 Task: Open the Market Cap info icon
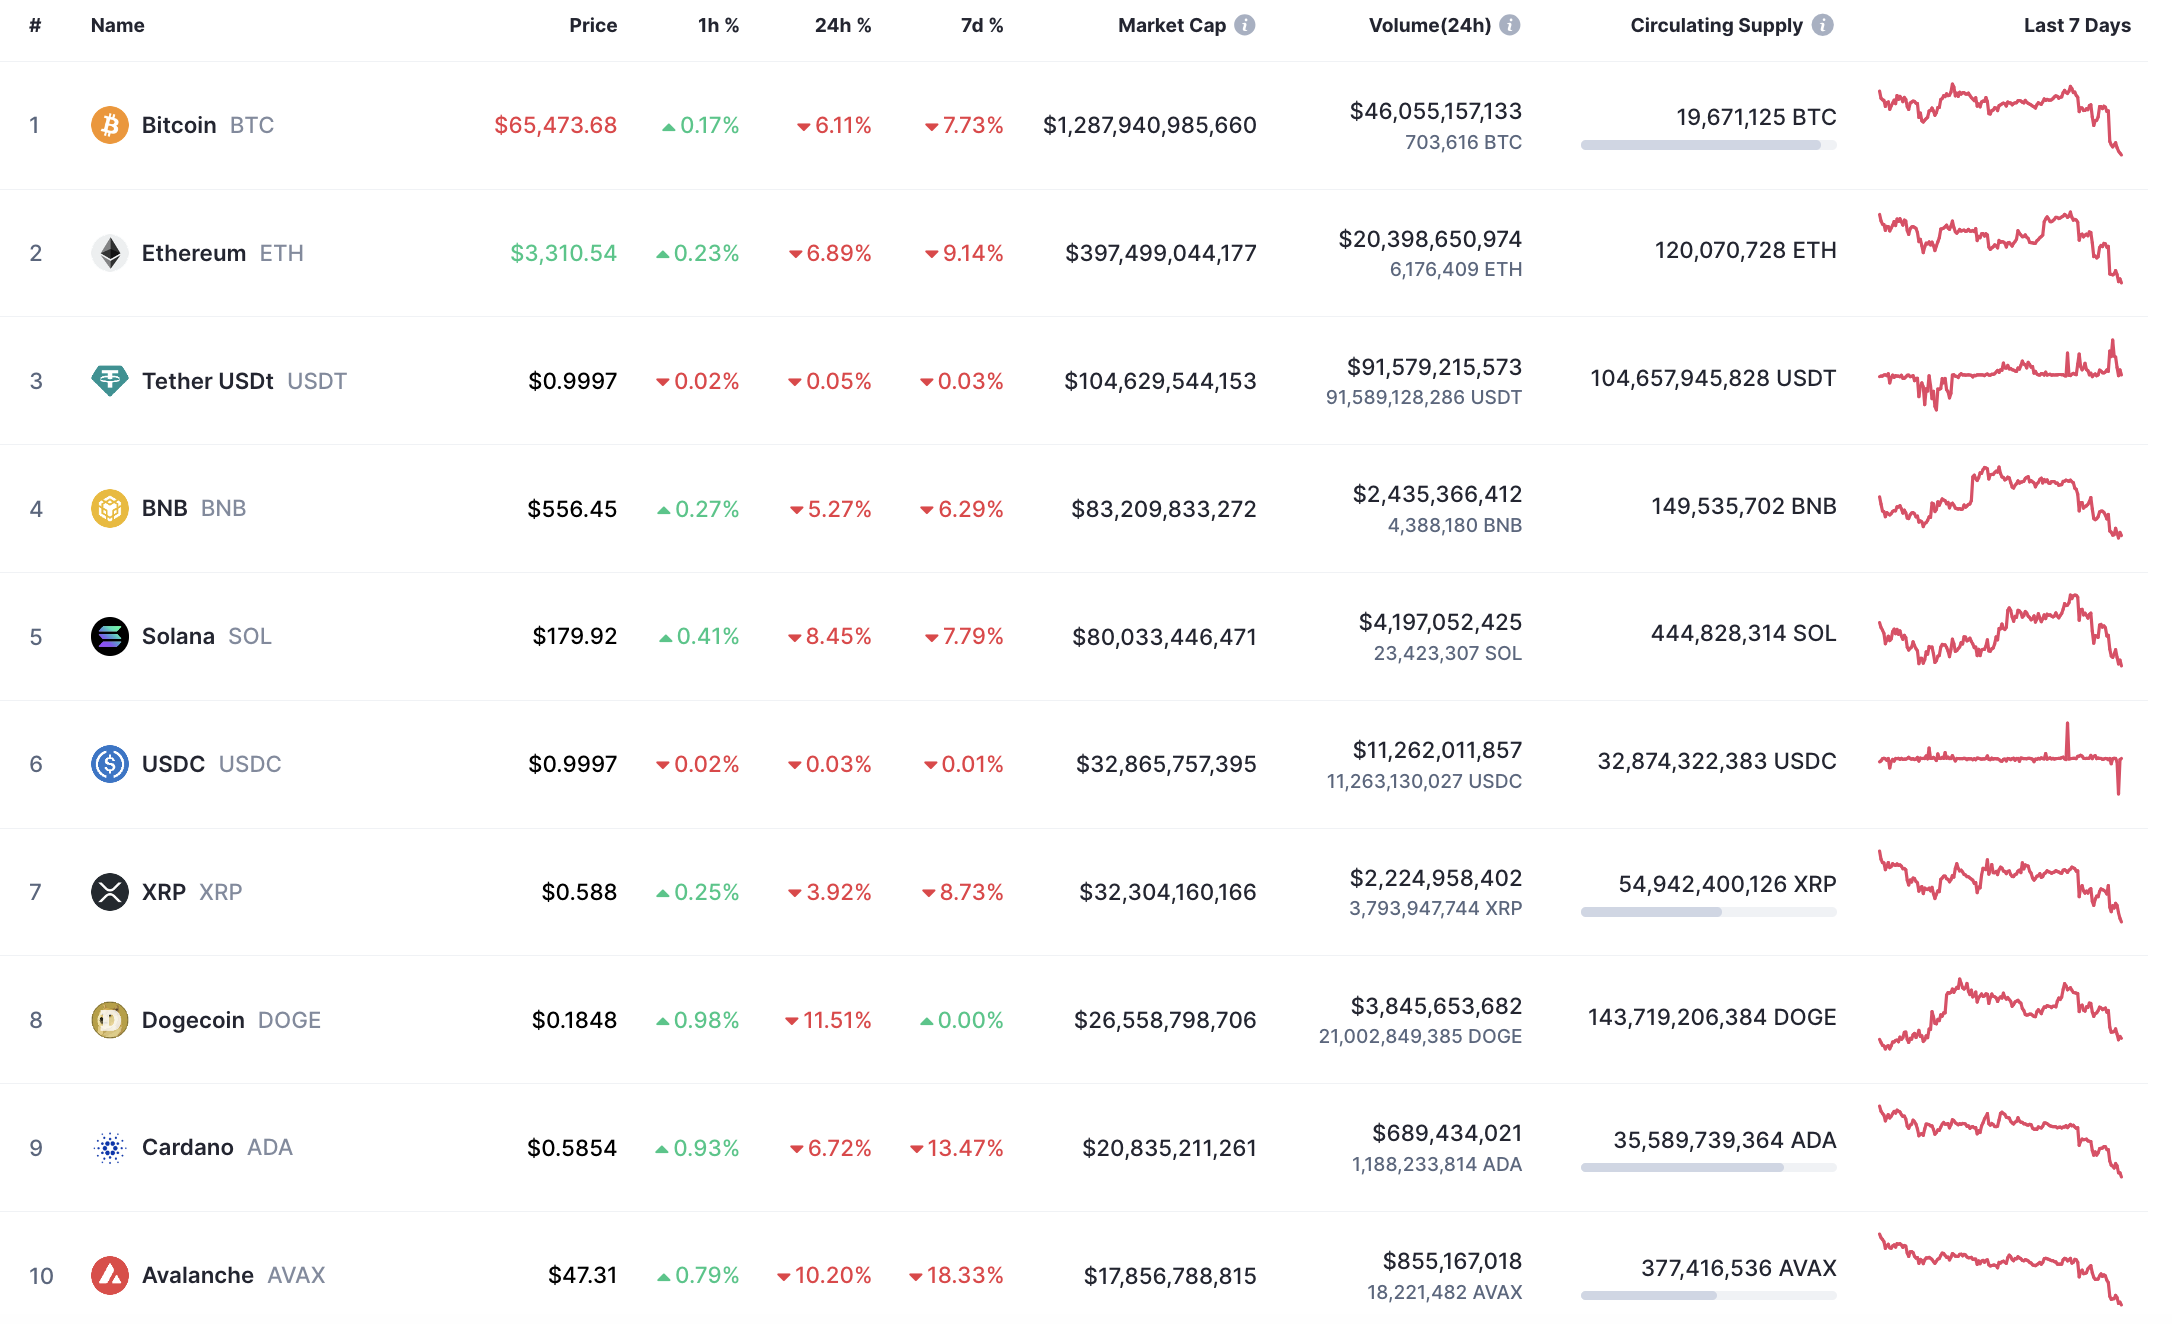click(x=1245, y=25)
